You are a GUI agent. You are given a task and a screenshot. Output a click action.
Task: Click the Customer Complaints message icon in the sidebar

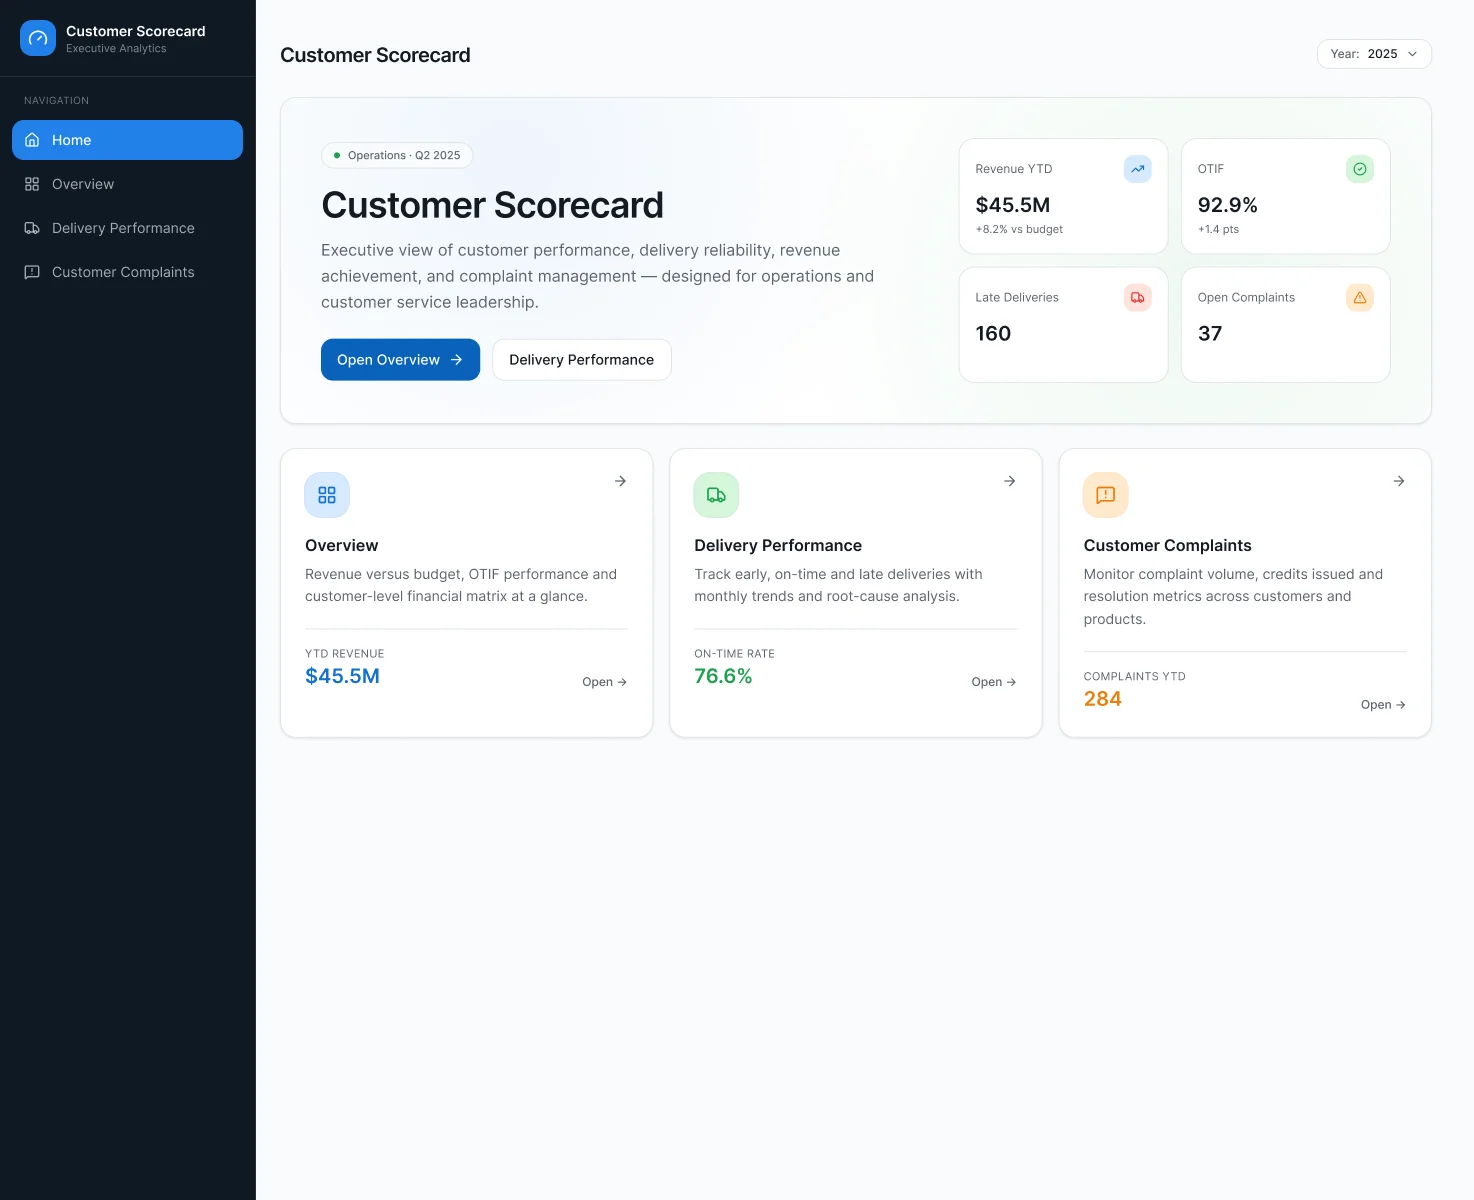pyautogui.click(x=32, y=272)
